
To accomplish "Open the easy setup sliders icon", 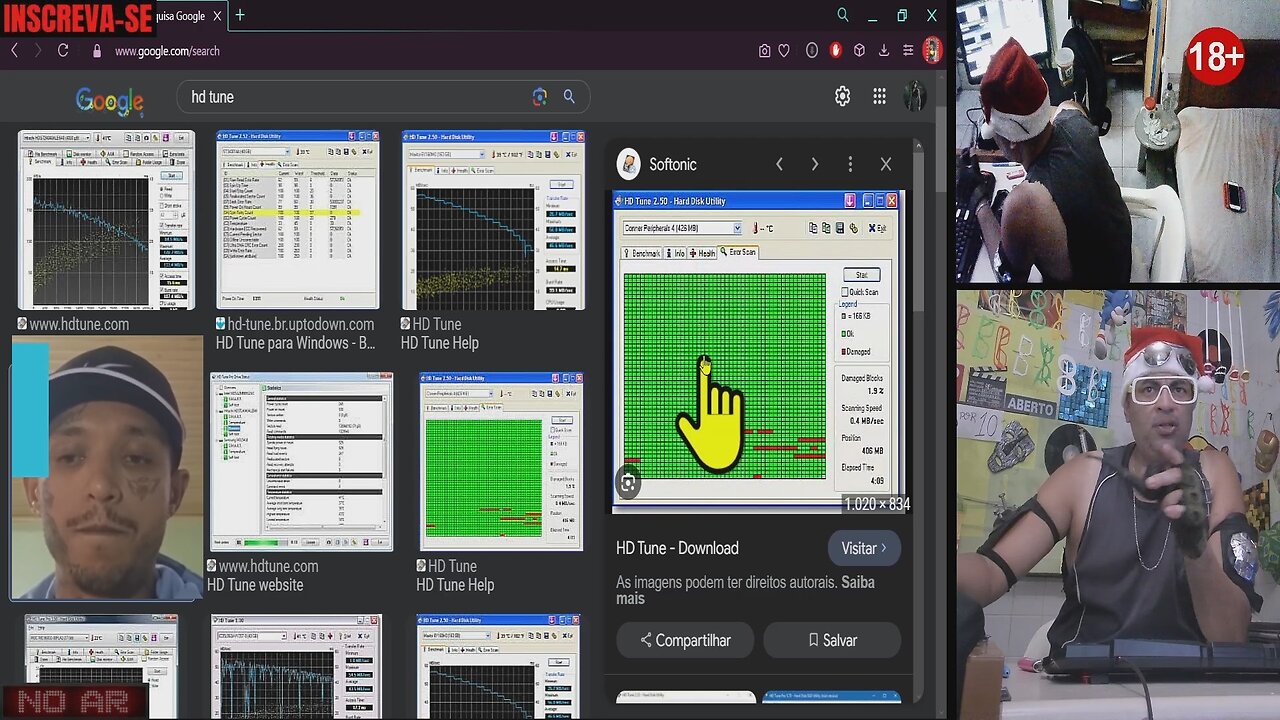I will point(908,51).
